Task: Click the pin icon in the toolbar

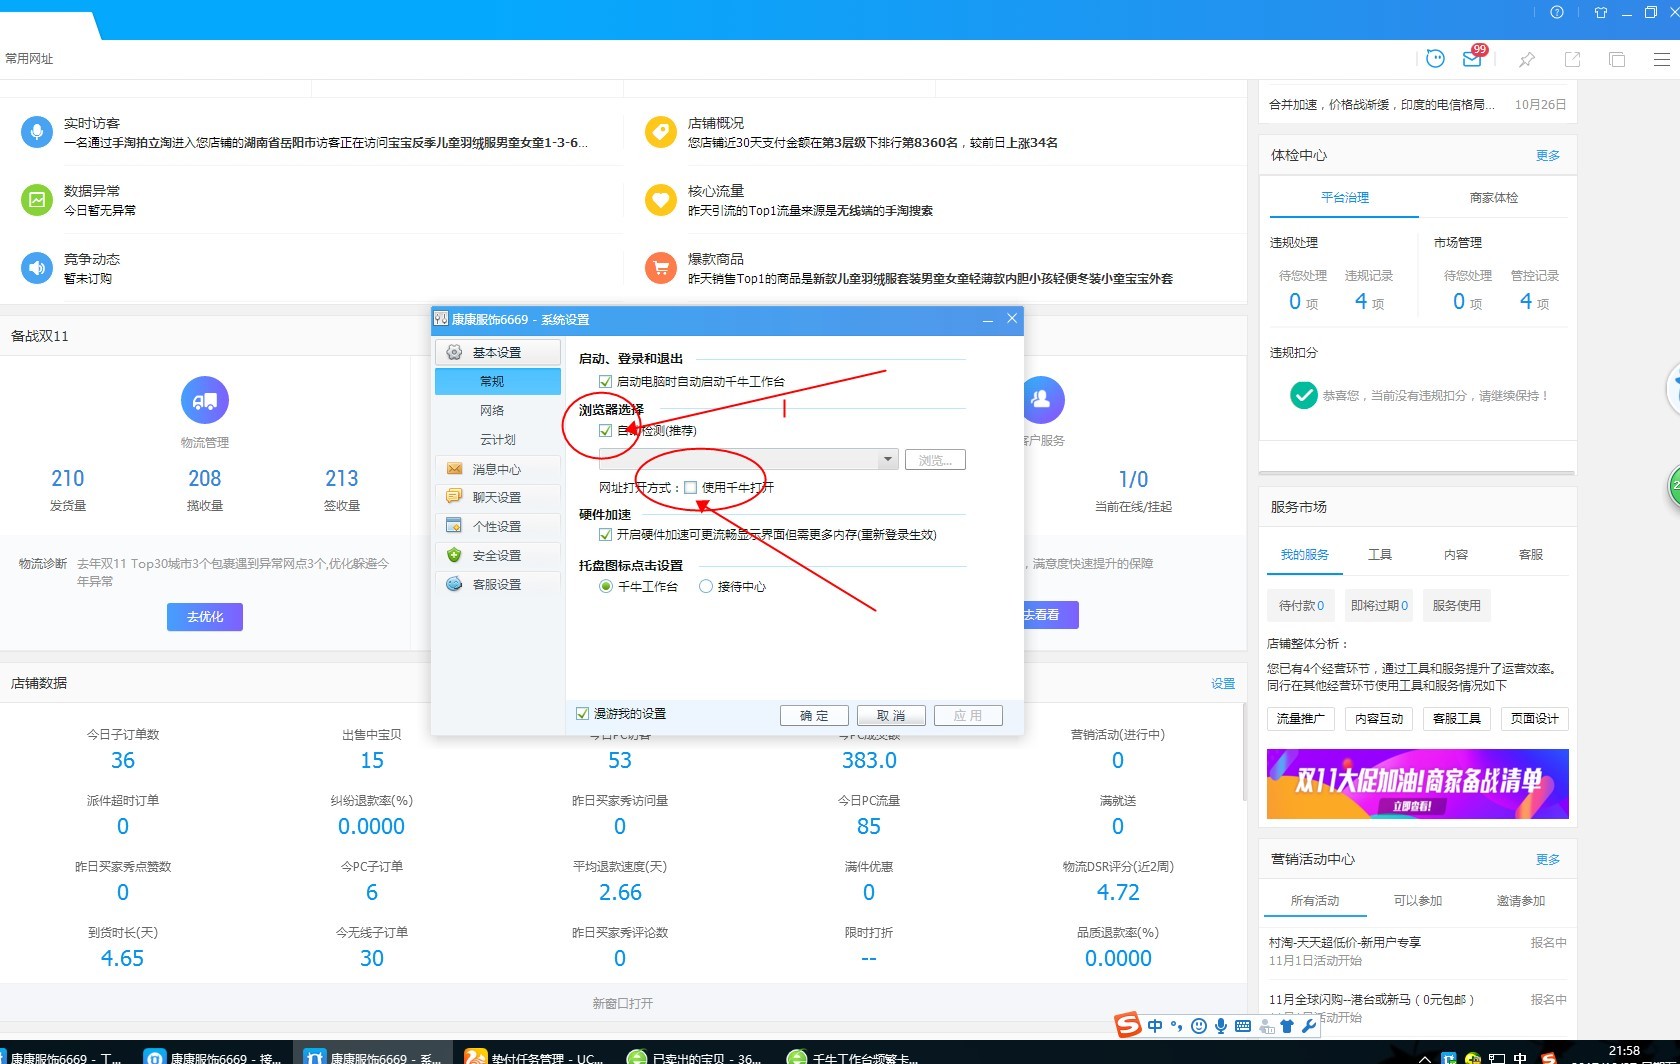Action: coord(1526,59)
